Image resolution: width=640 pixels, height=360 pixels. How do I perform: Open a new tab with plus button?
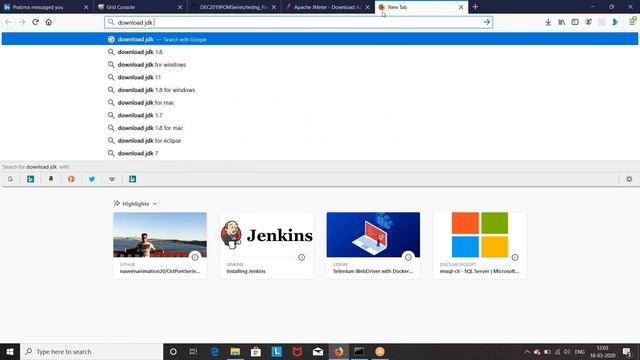point(475,7)
